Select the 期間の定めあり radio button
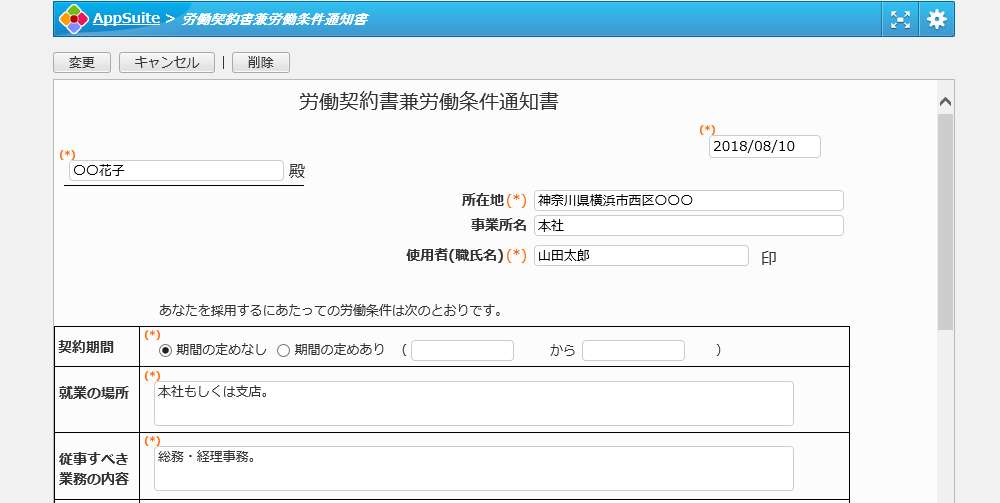Image resolution: width=1000 pixels, height=503 pixels. click(x=283, y=350)
